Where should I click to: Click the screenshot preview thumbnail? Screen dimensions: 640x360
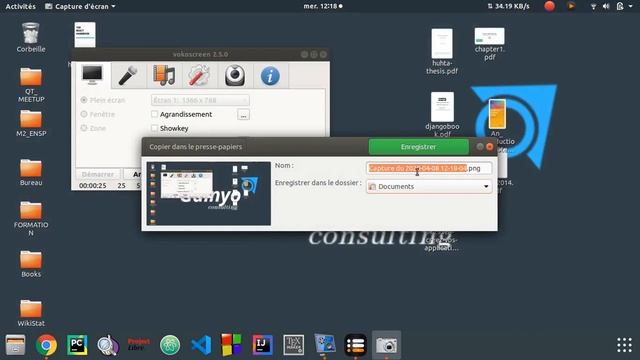(x=209, y=193)
